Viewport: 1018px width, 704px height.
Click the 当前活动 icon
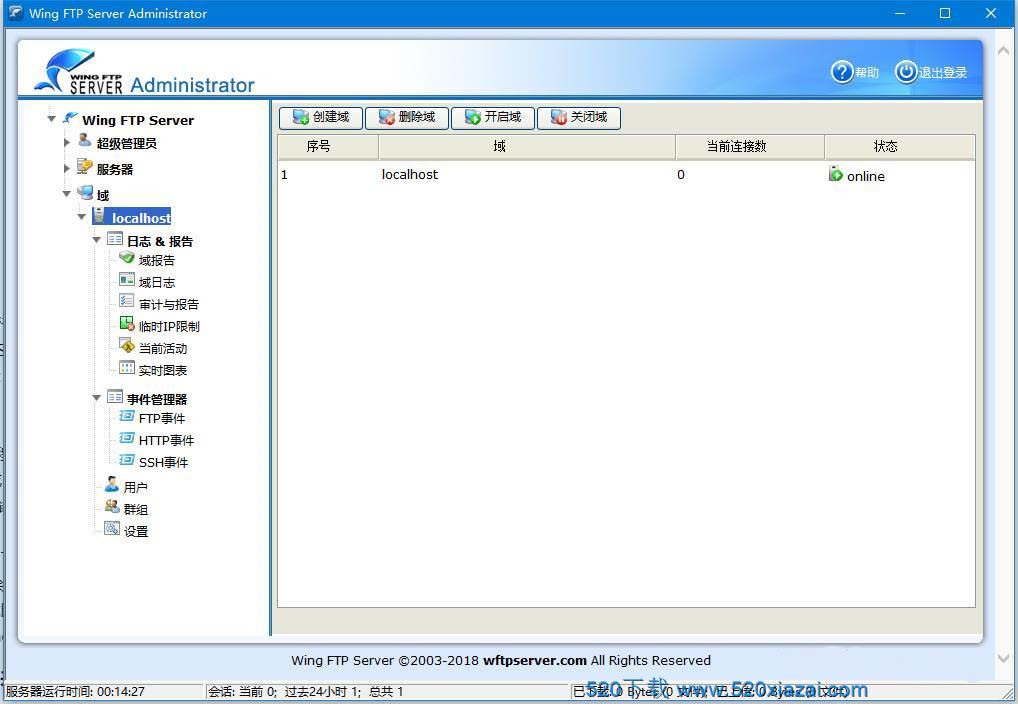point(127,347)
